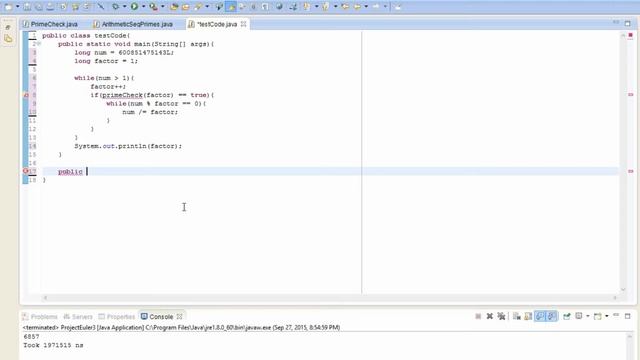Click the Open Type toolbar icon
This screenshot has width=640, height=360.
point(220,7)
